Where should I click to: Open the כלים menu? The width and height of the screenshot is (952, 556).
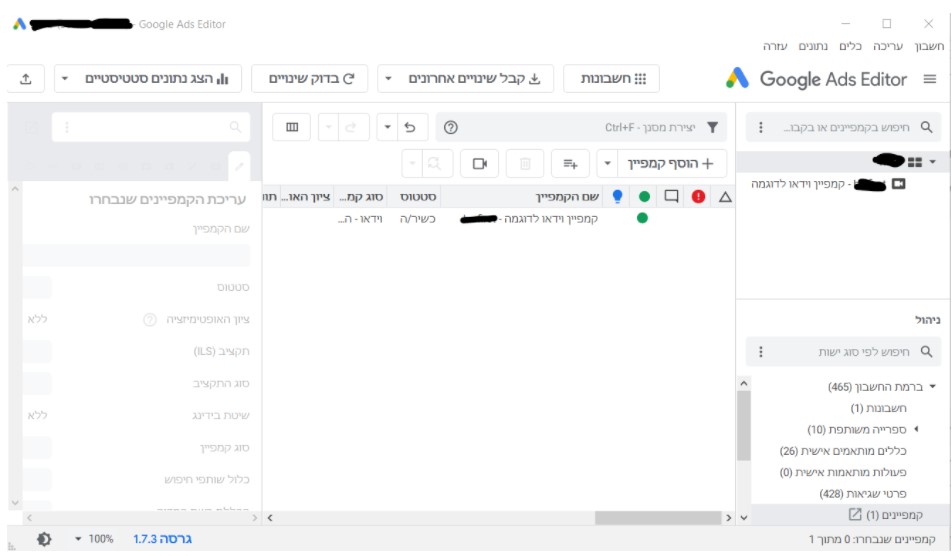[x=850, y=46]
